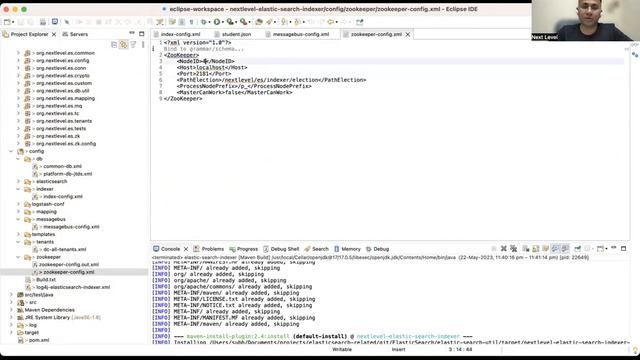Image resolution: width=640 pixels, height=360 pixels.
Task: Open the Debug Shell tab
Action: 281,249
